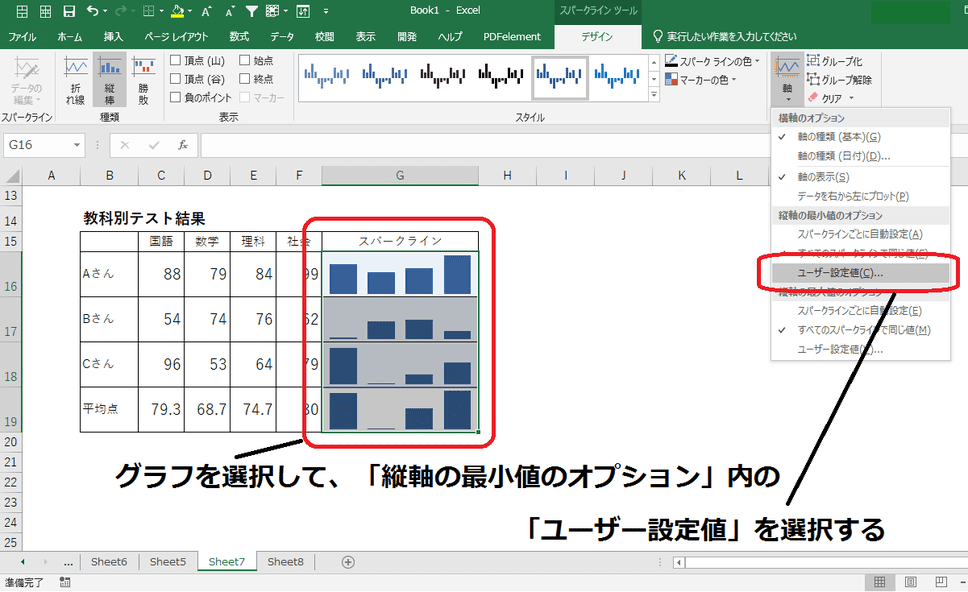Click the 新しいシート plus button
The height and width of the screenshot is (592, 968).
point(346,562)
